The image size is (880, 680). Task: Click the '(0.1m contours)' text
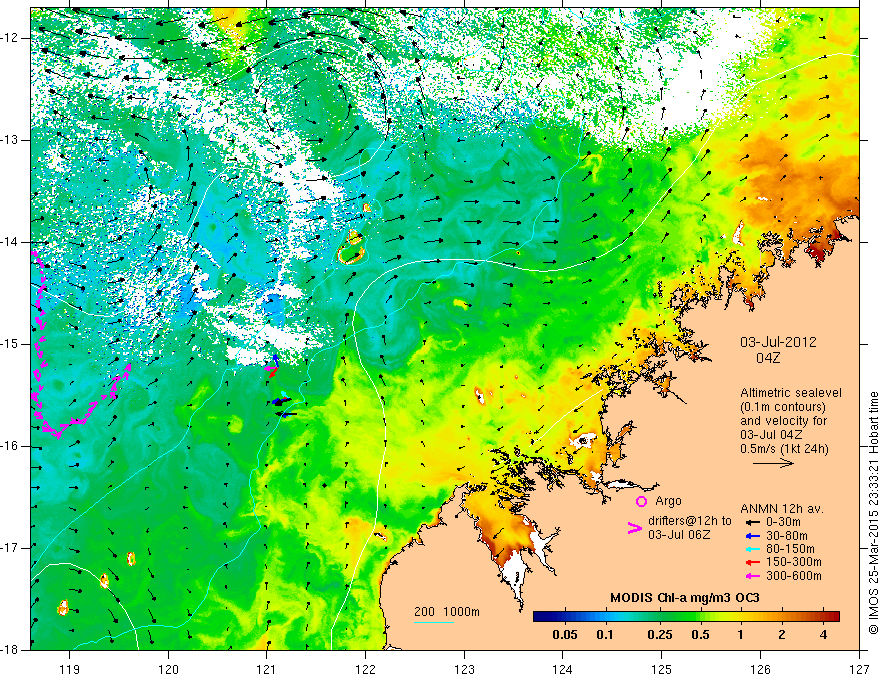[x=785, y=407]
